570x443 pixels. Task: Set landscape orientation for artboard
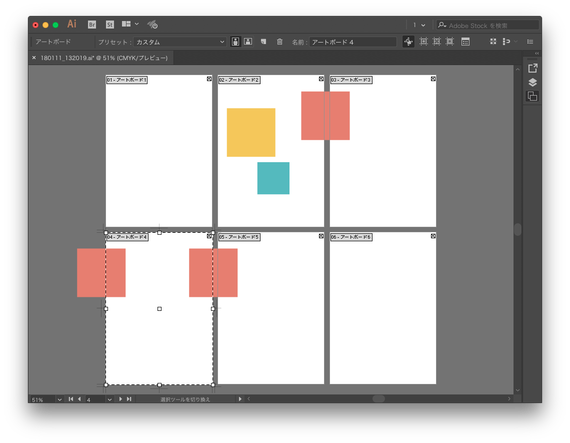(x=248, y=42)
